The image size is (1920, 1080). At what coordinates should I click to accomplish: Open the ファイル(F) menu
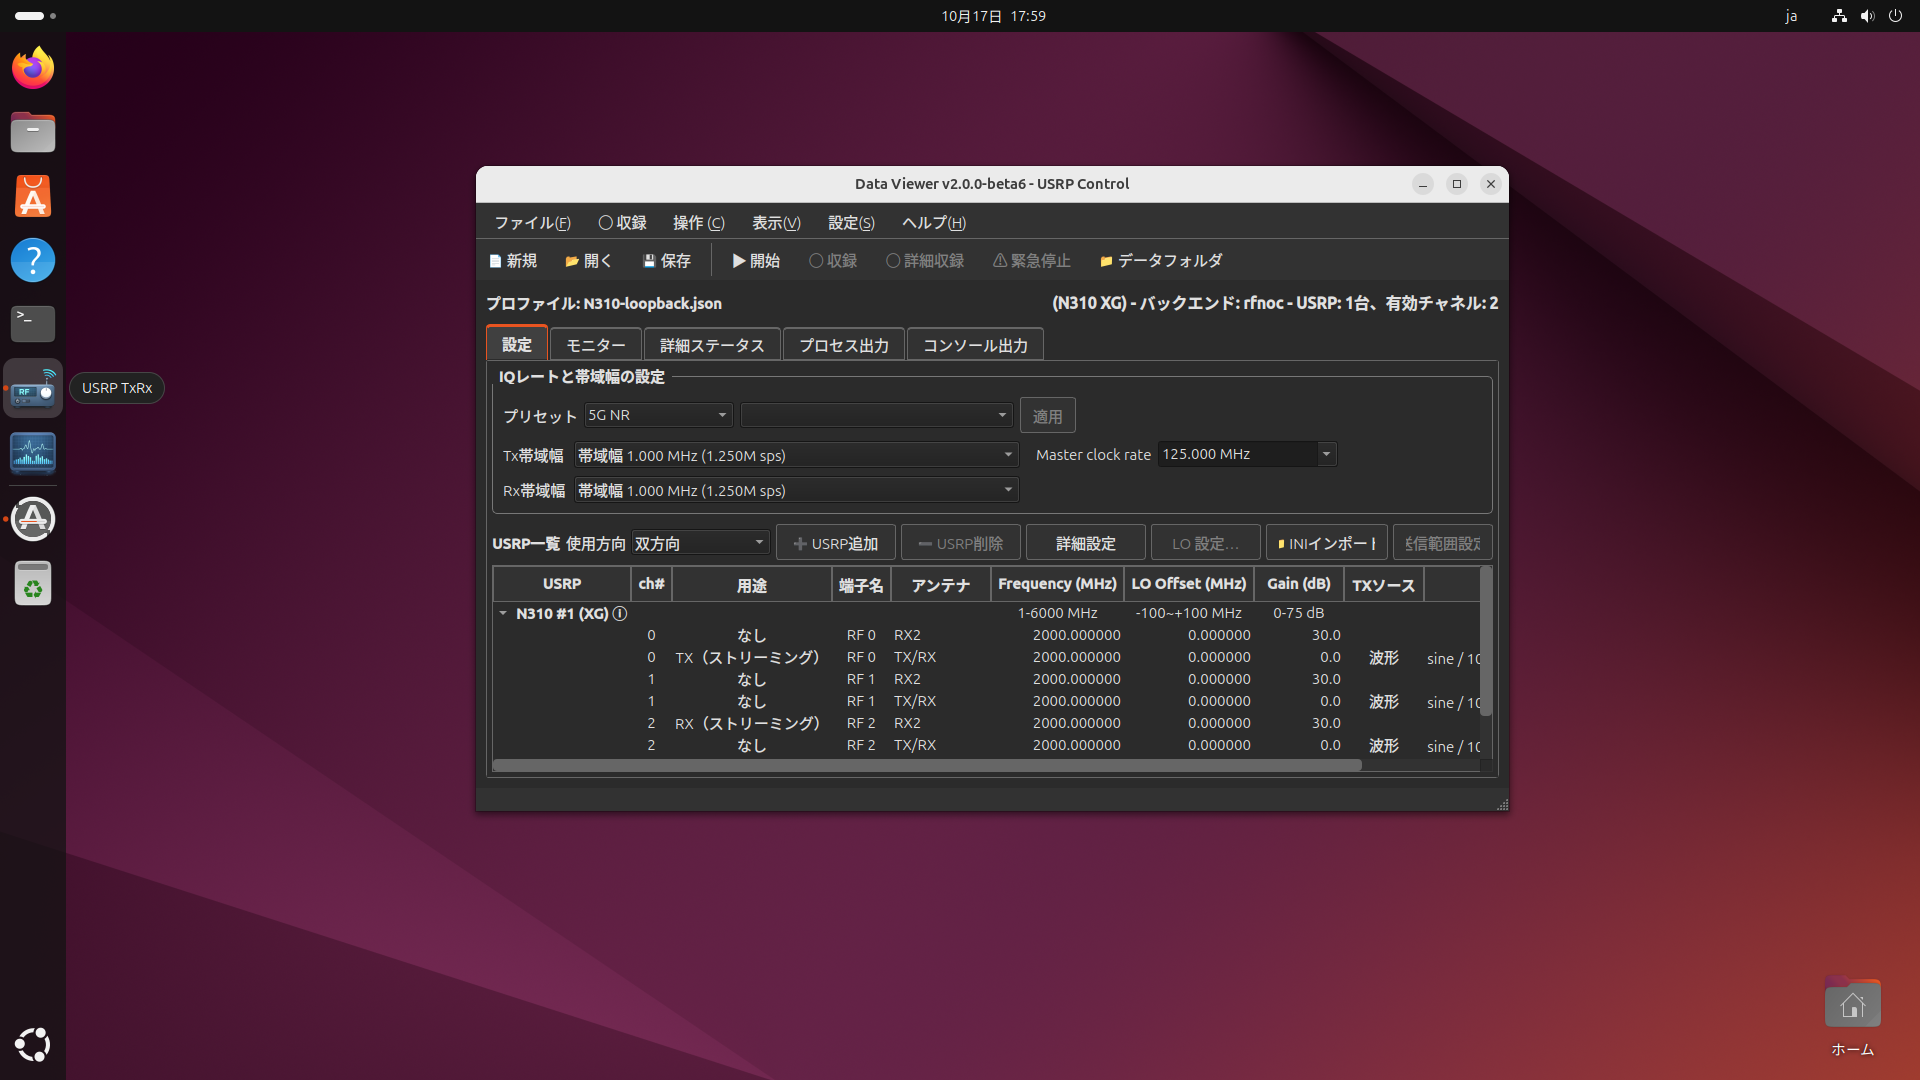(x=532, y=223)
